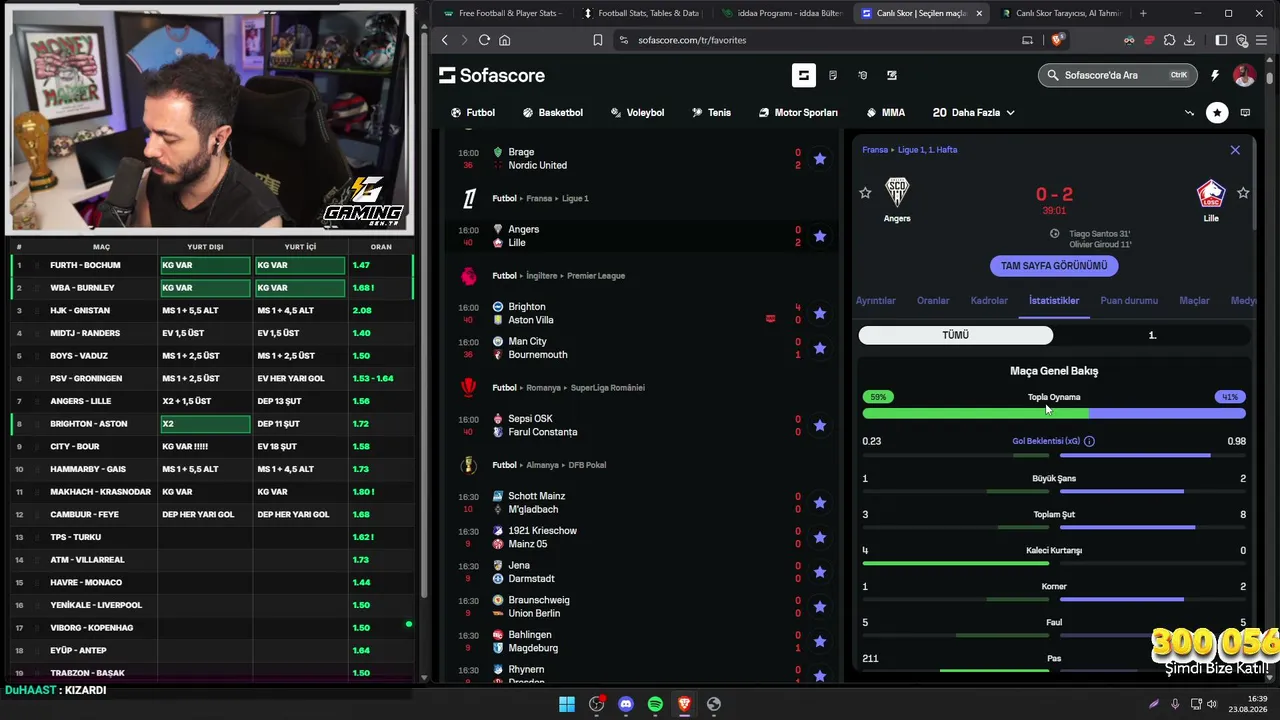Open the new tab plus button
This screenshot has height=720, width=1280.
coord(1143,13)
